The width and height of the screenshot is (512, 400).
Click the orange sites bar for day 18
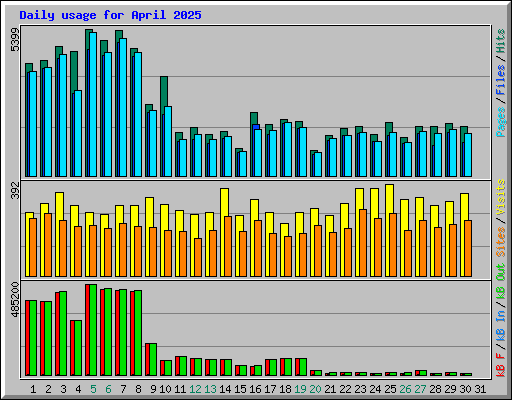click(x=288, y=256)
